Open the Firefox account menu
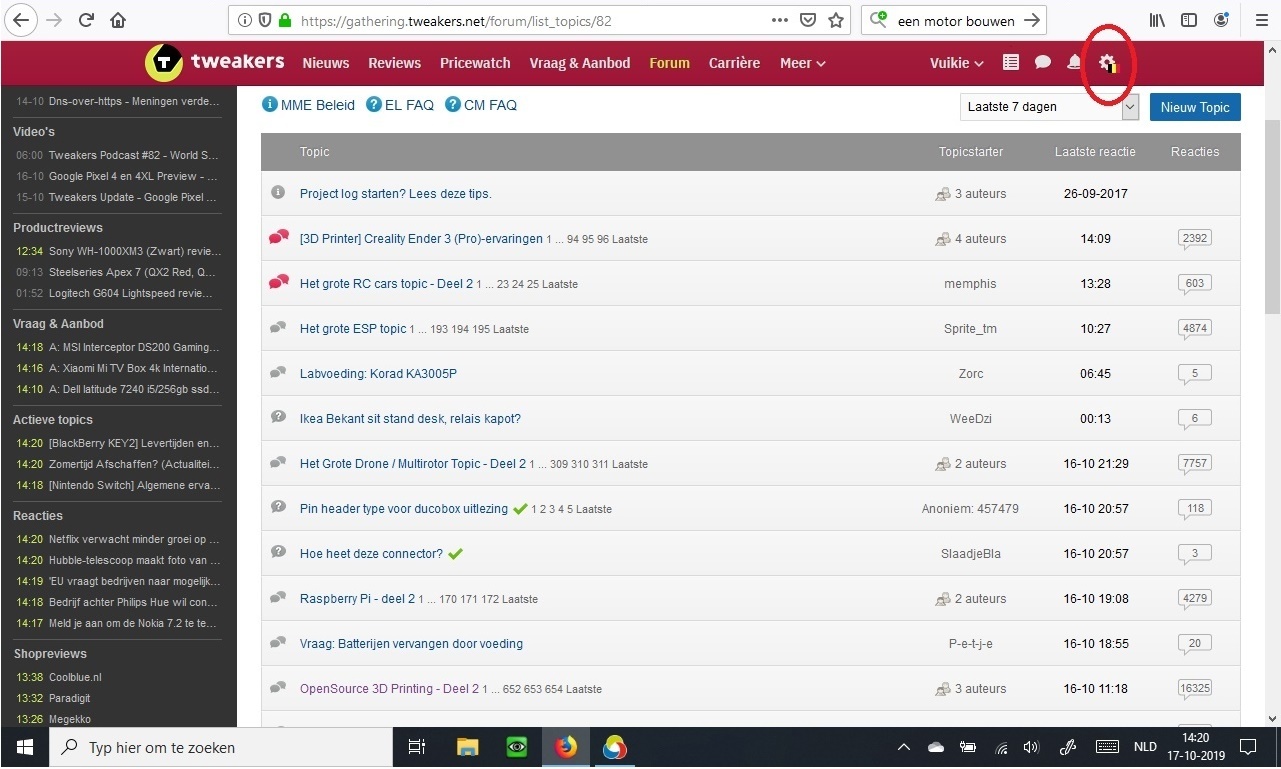 1221,20
